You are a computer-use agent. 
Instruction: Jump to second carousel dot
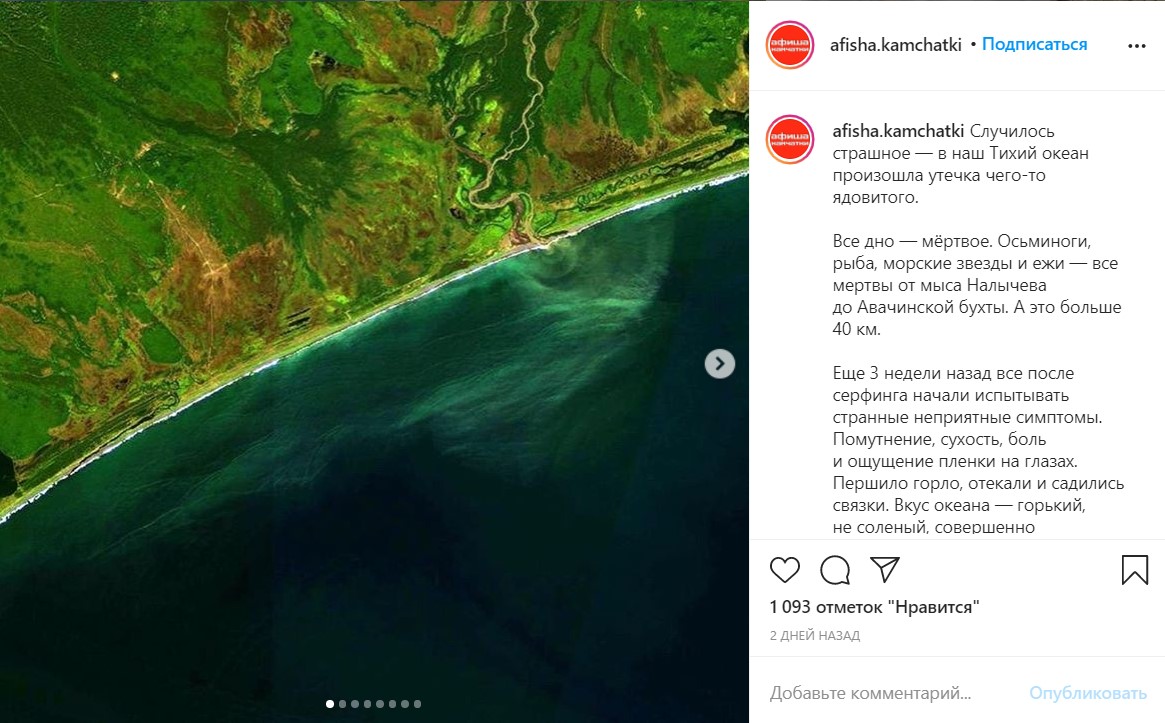point(343,704)
